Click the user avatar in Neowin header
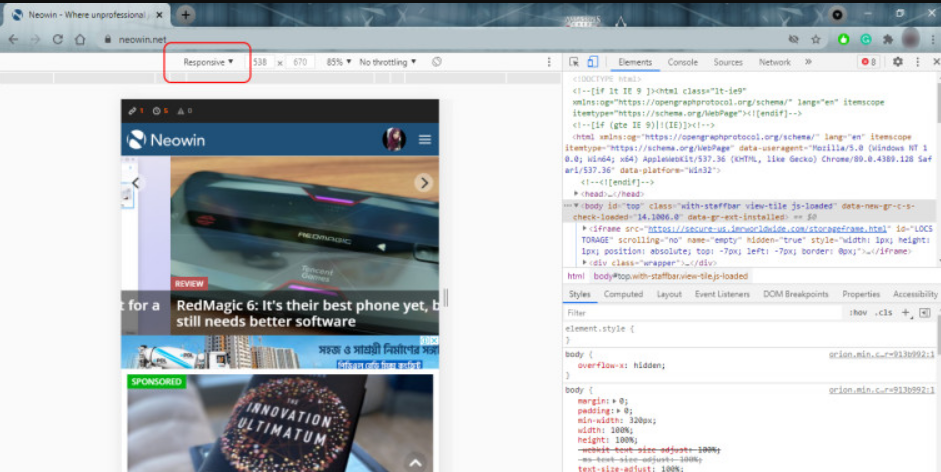Screen dimensions: 941x472 (x=394, y=139)
